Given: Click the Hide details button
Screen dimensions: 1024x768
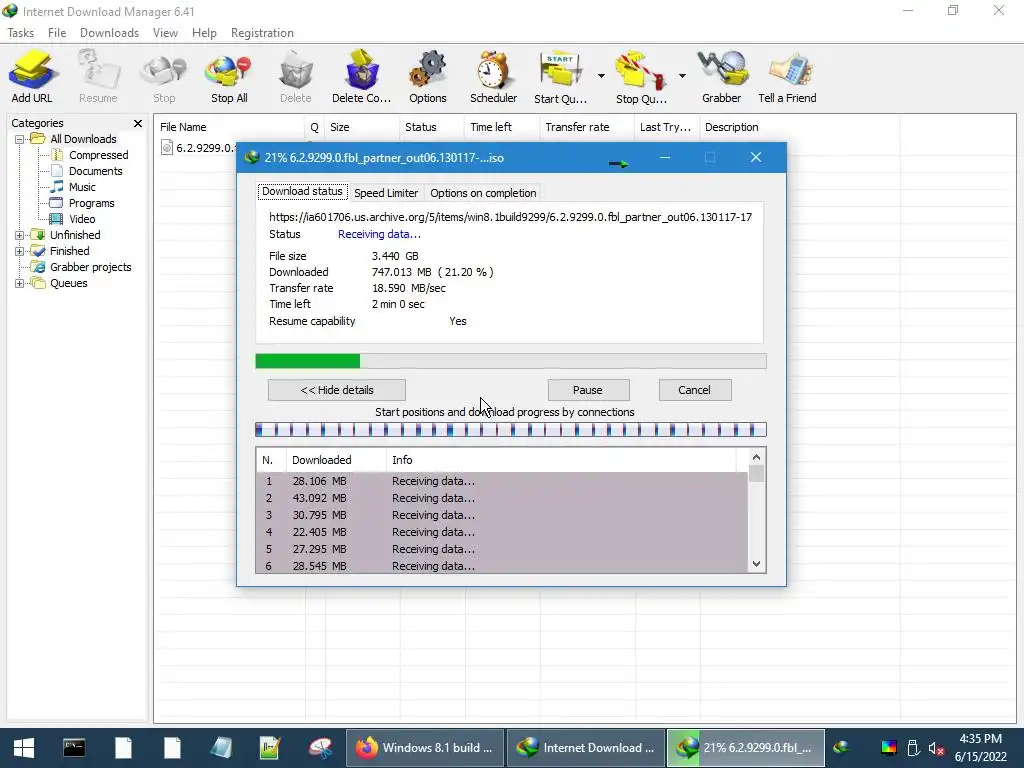Looking at the screenshot, I should click(x=337, y=390).
